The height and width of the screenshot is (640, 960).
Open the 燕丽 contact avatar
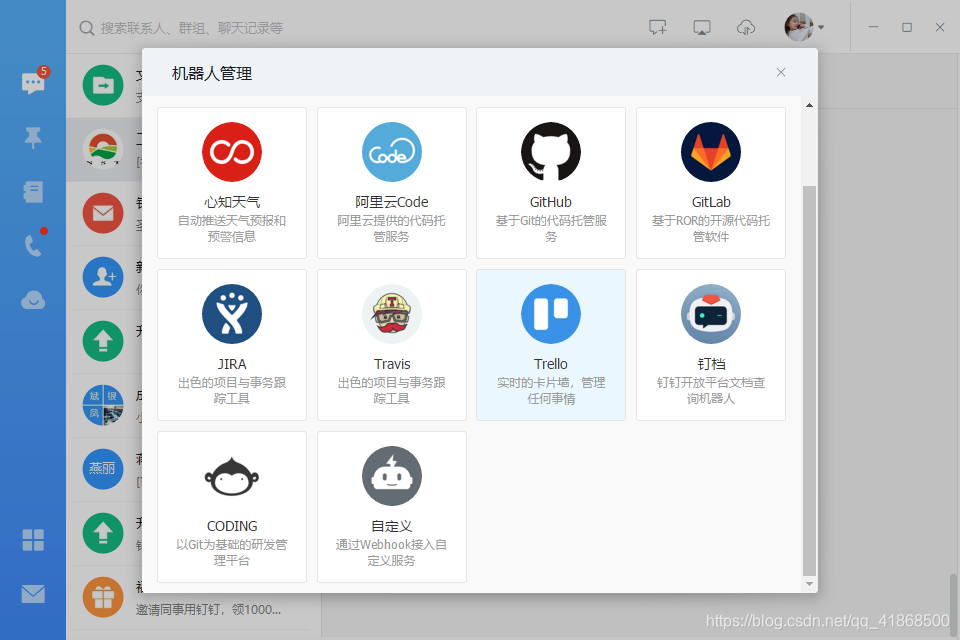click(103, 469)
